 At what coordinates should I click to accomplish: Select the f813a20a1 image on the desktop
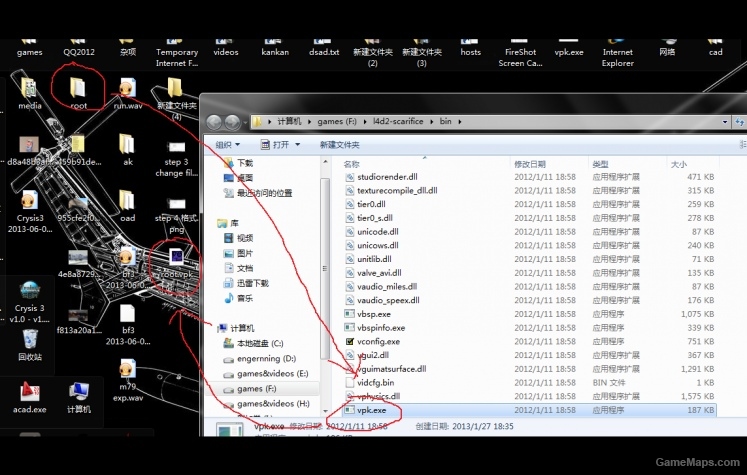(x=79, y=320)
